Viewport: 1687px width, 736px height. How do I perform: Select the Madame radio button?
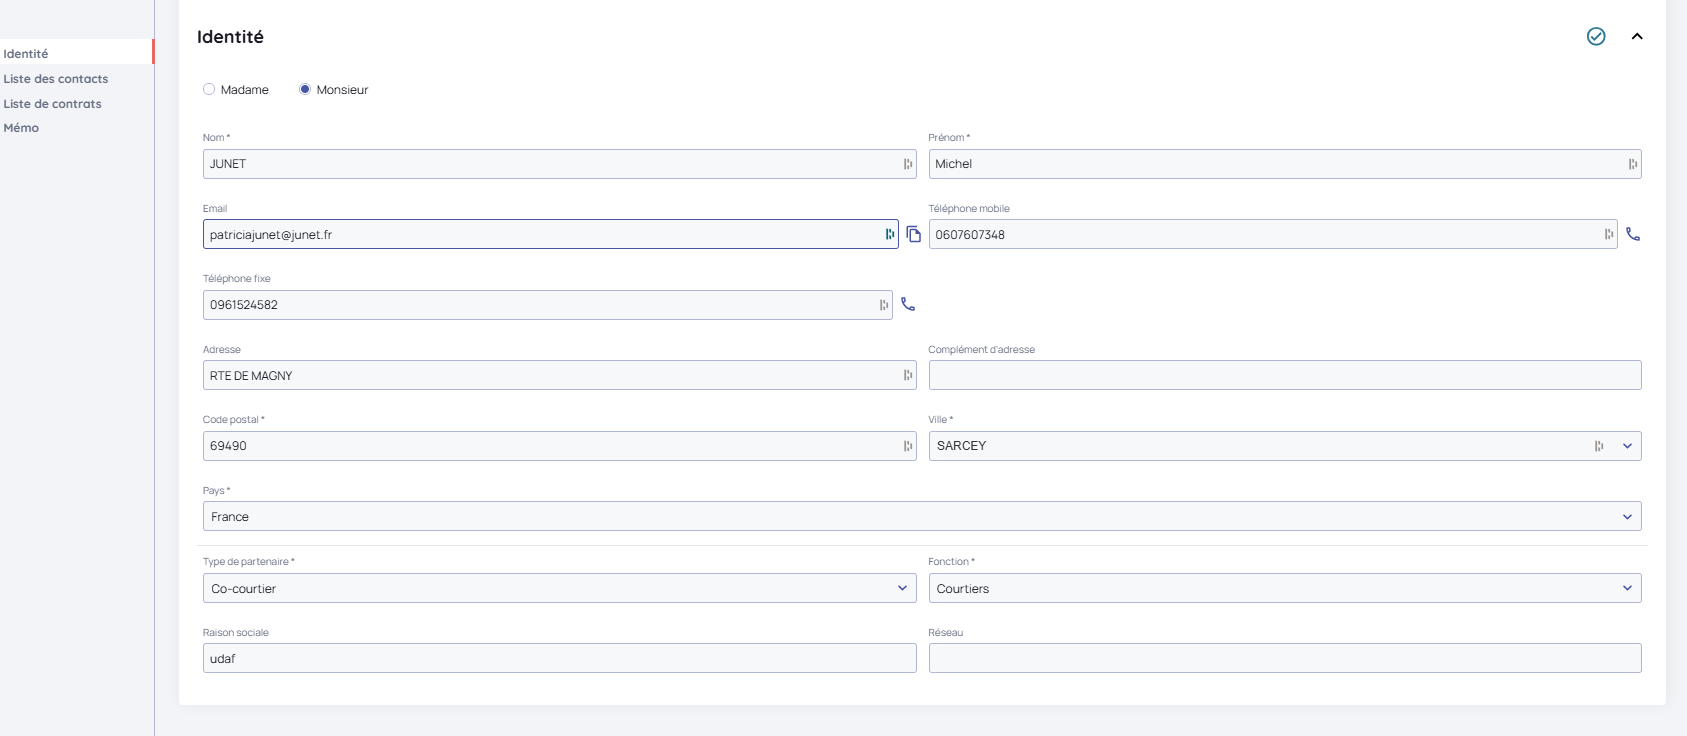(209, 90)
